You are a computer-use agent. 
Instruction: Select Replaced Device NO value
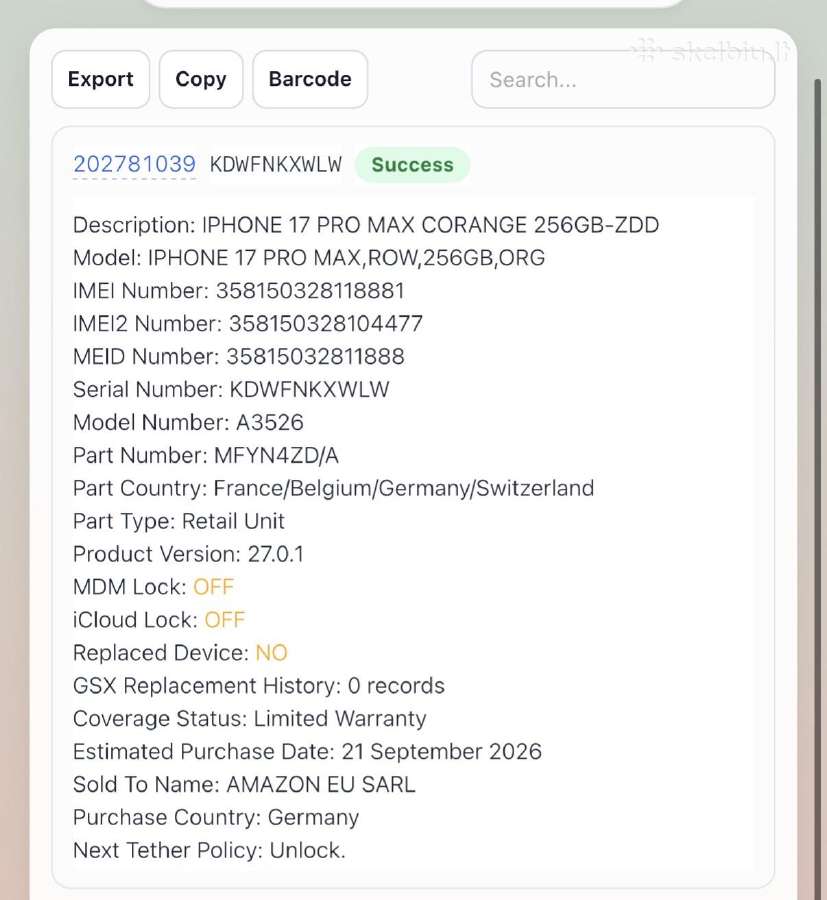tap(271, 653)
